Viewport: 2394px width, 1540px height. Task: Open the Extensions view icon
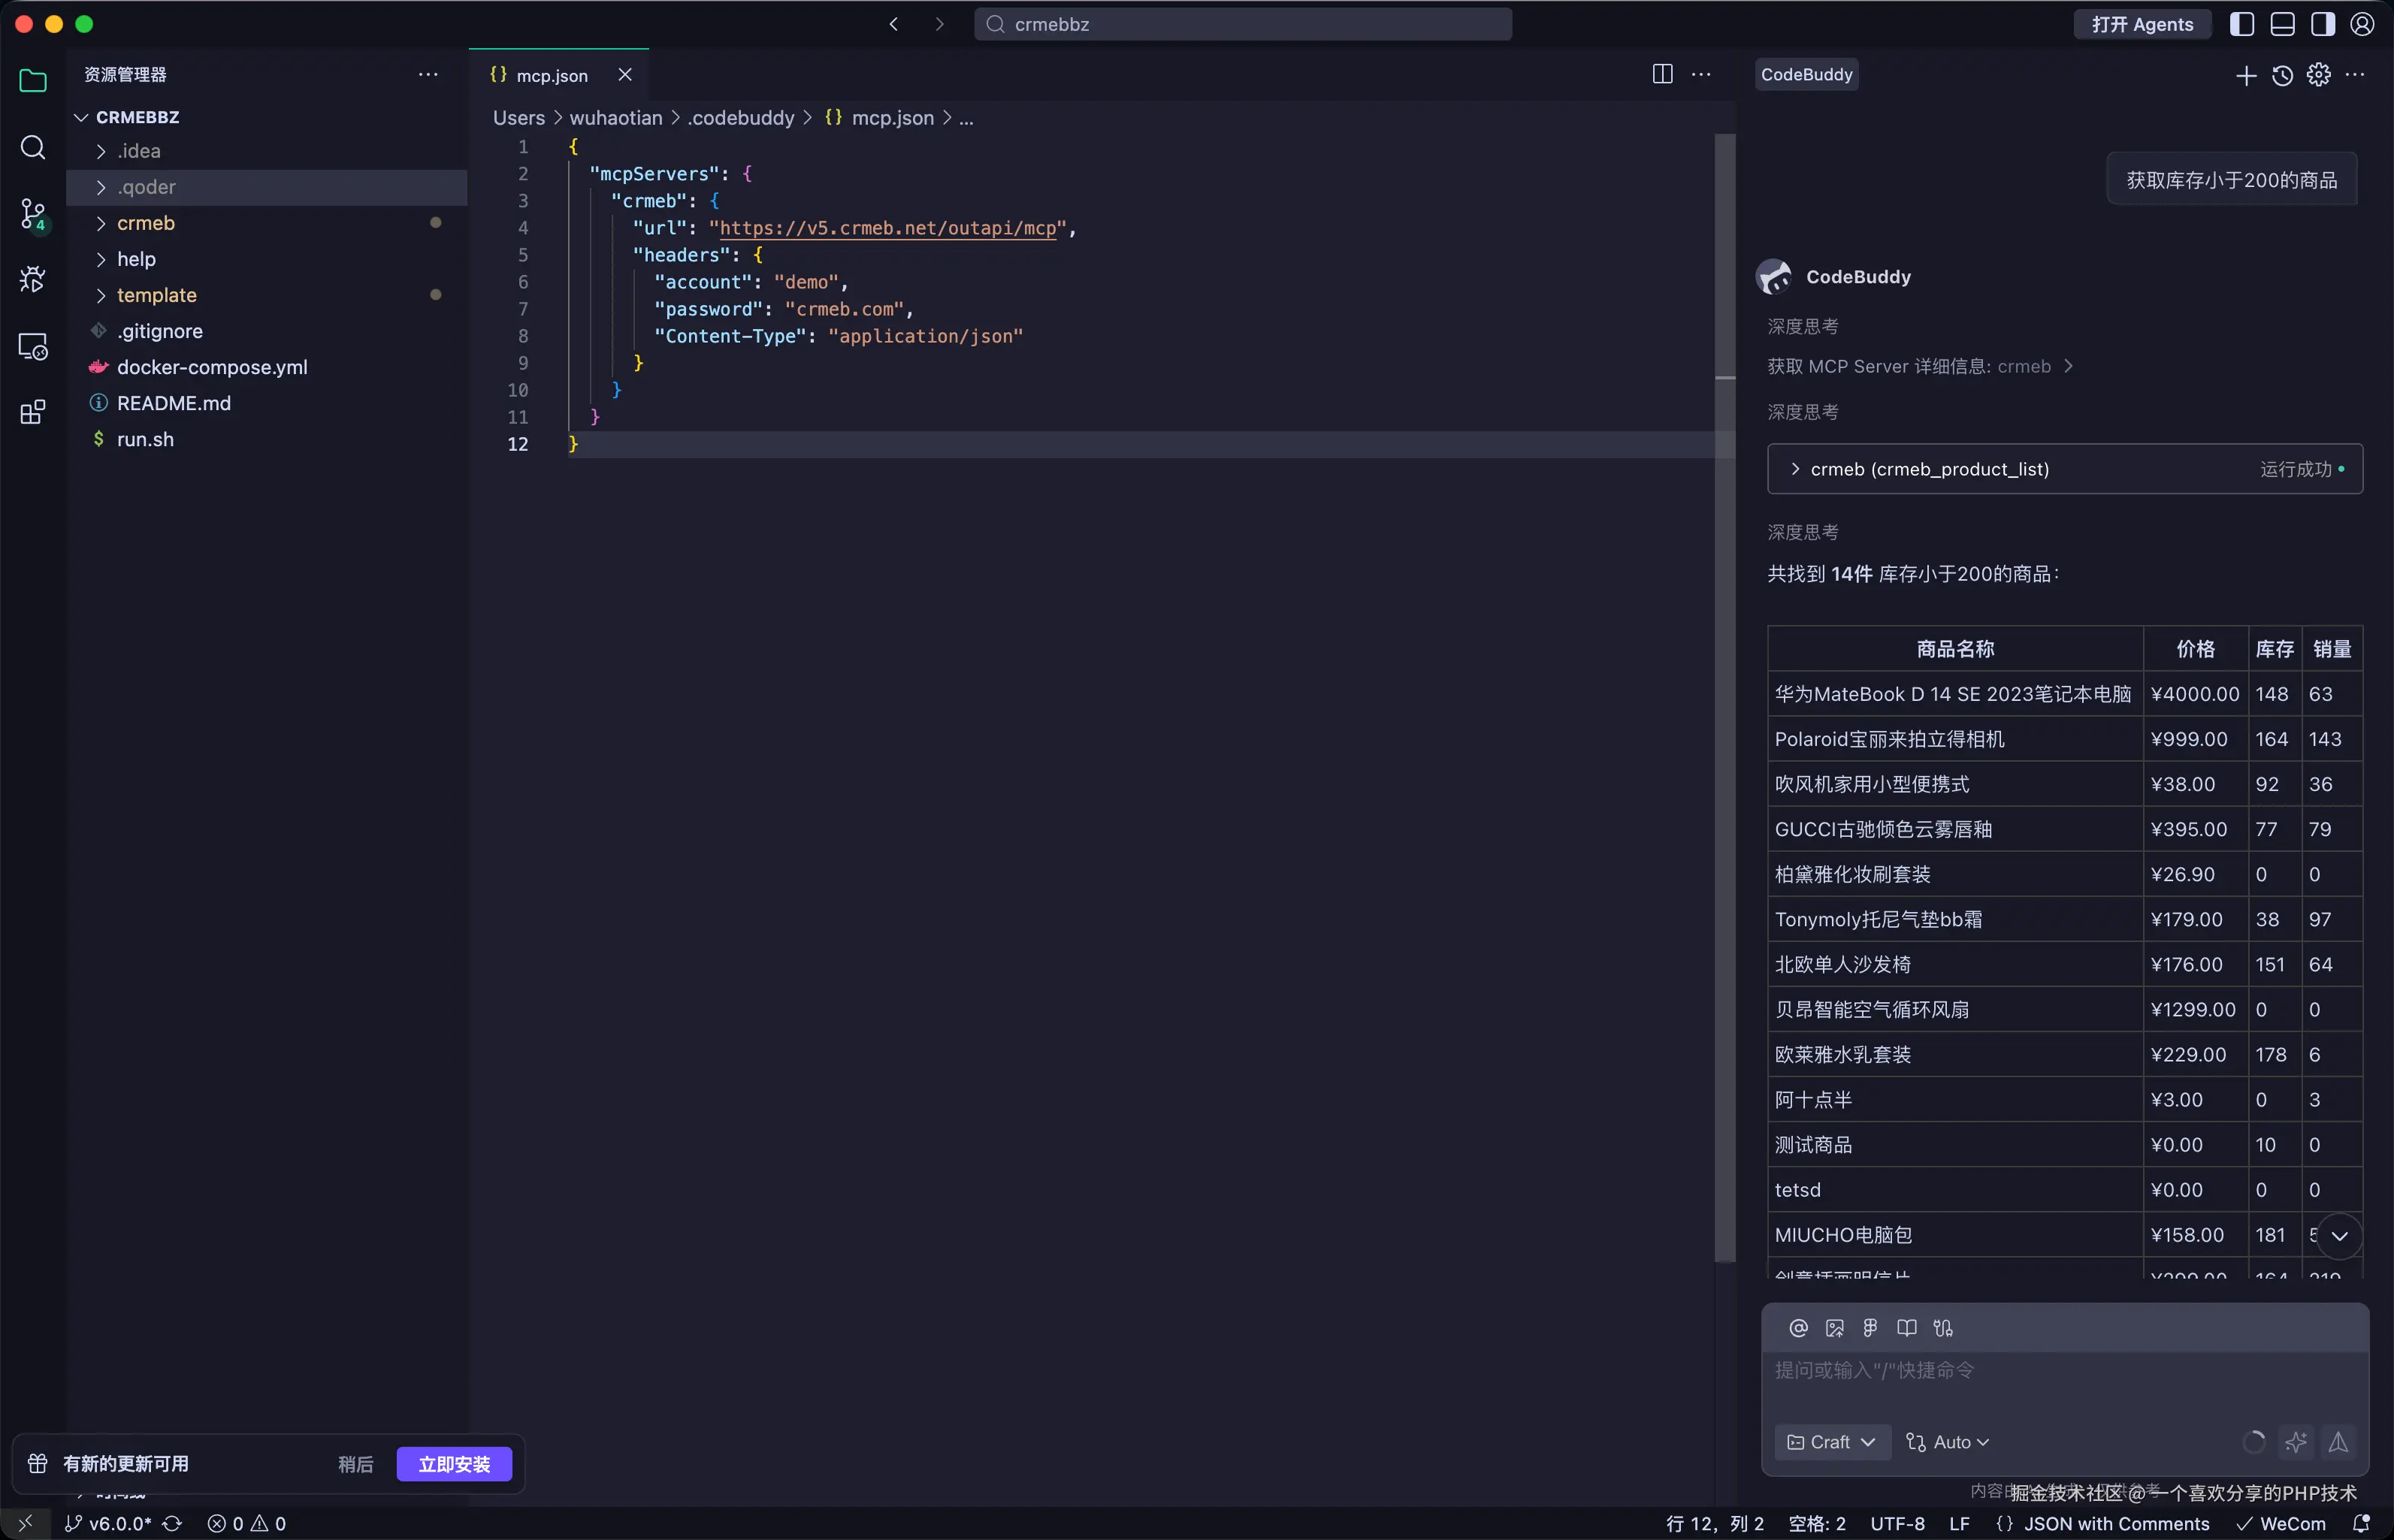pyautogui.click(x=33, y=412)
